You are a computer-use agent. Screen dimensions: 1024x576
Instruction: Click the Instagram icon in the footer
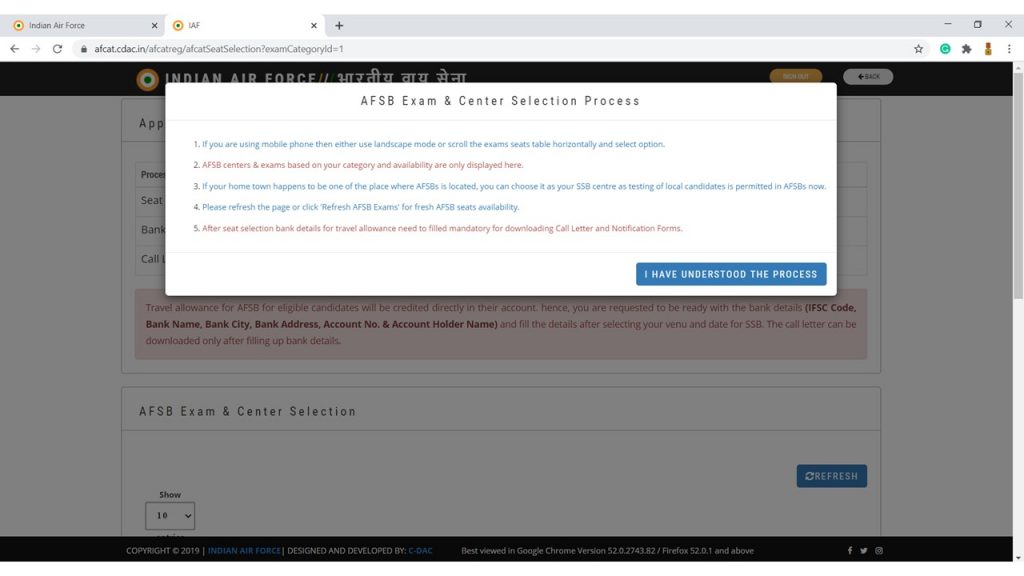click(879, 550)
